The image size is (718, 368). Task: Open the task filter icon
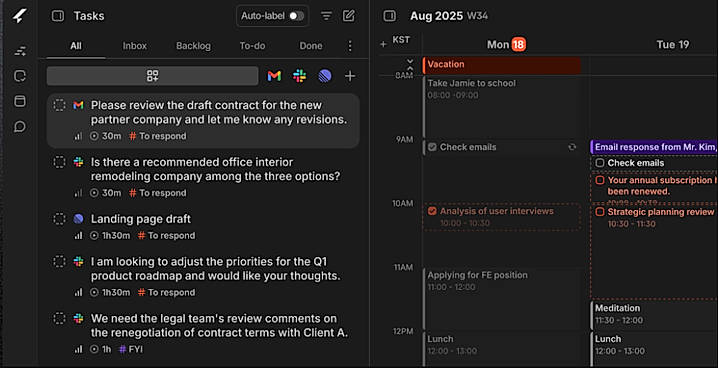tap(326, 16)
